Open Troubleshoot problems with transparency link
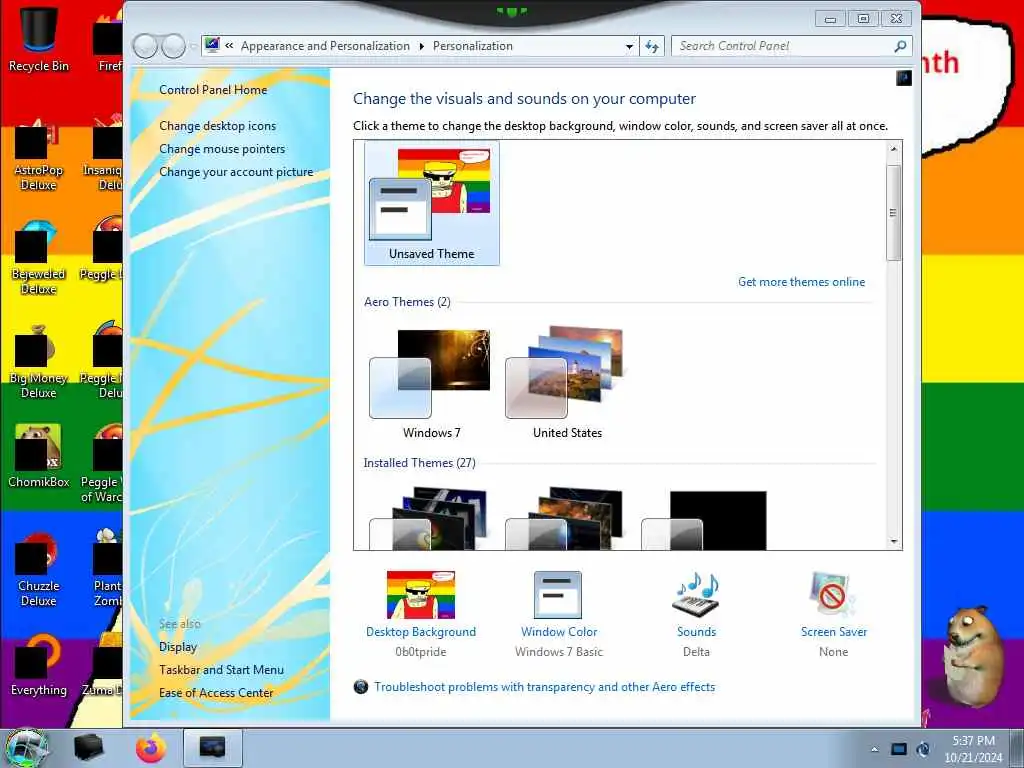The height and width of the screenshot is (768, 1024). [x=544, y=686]
